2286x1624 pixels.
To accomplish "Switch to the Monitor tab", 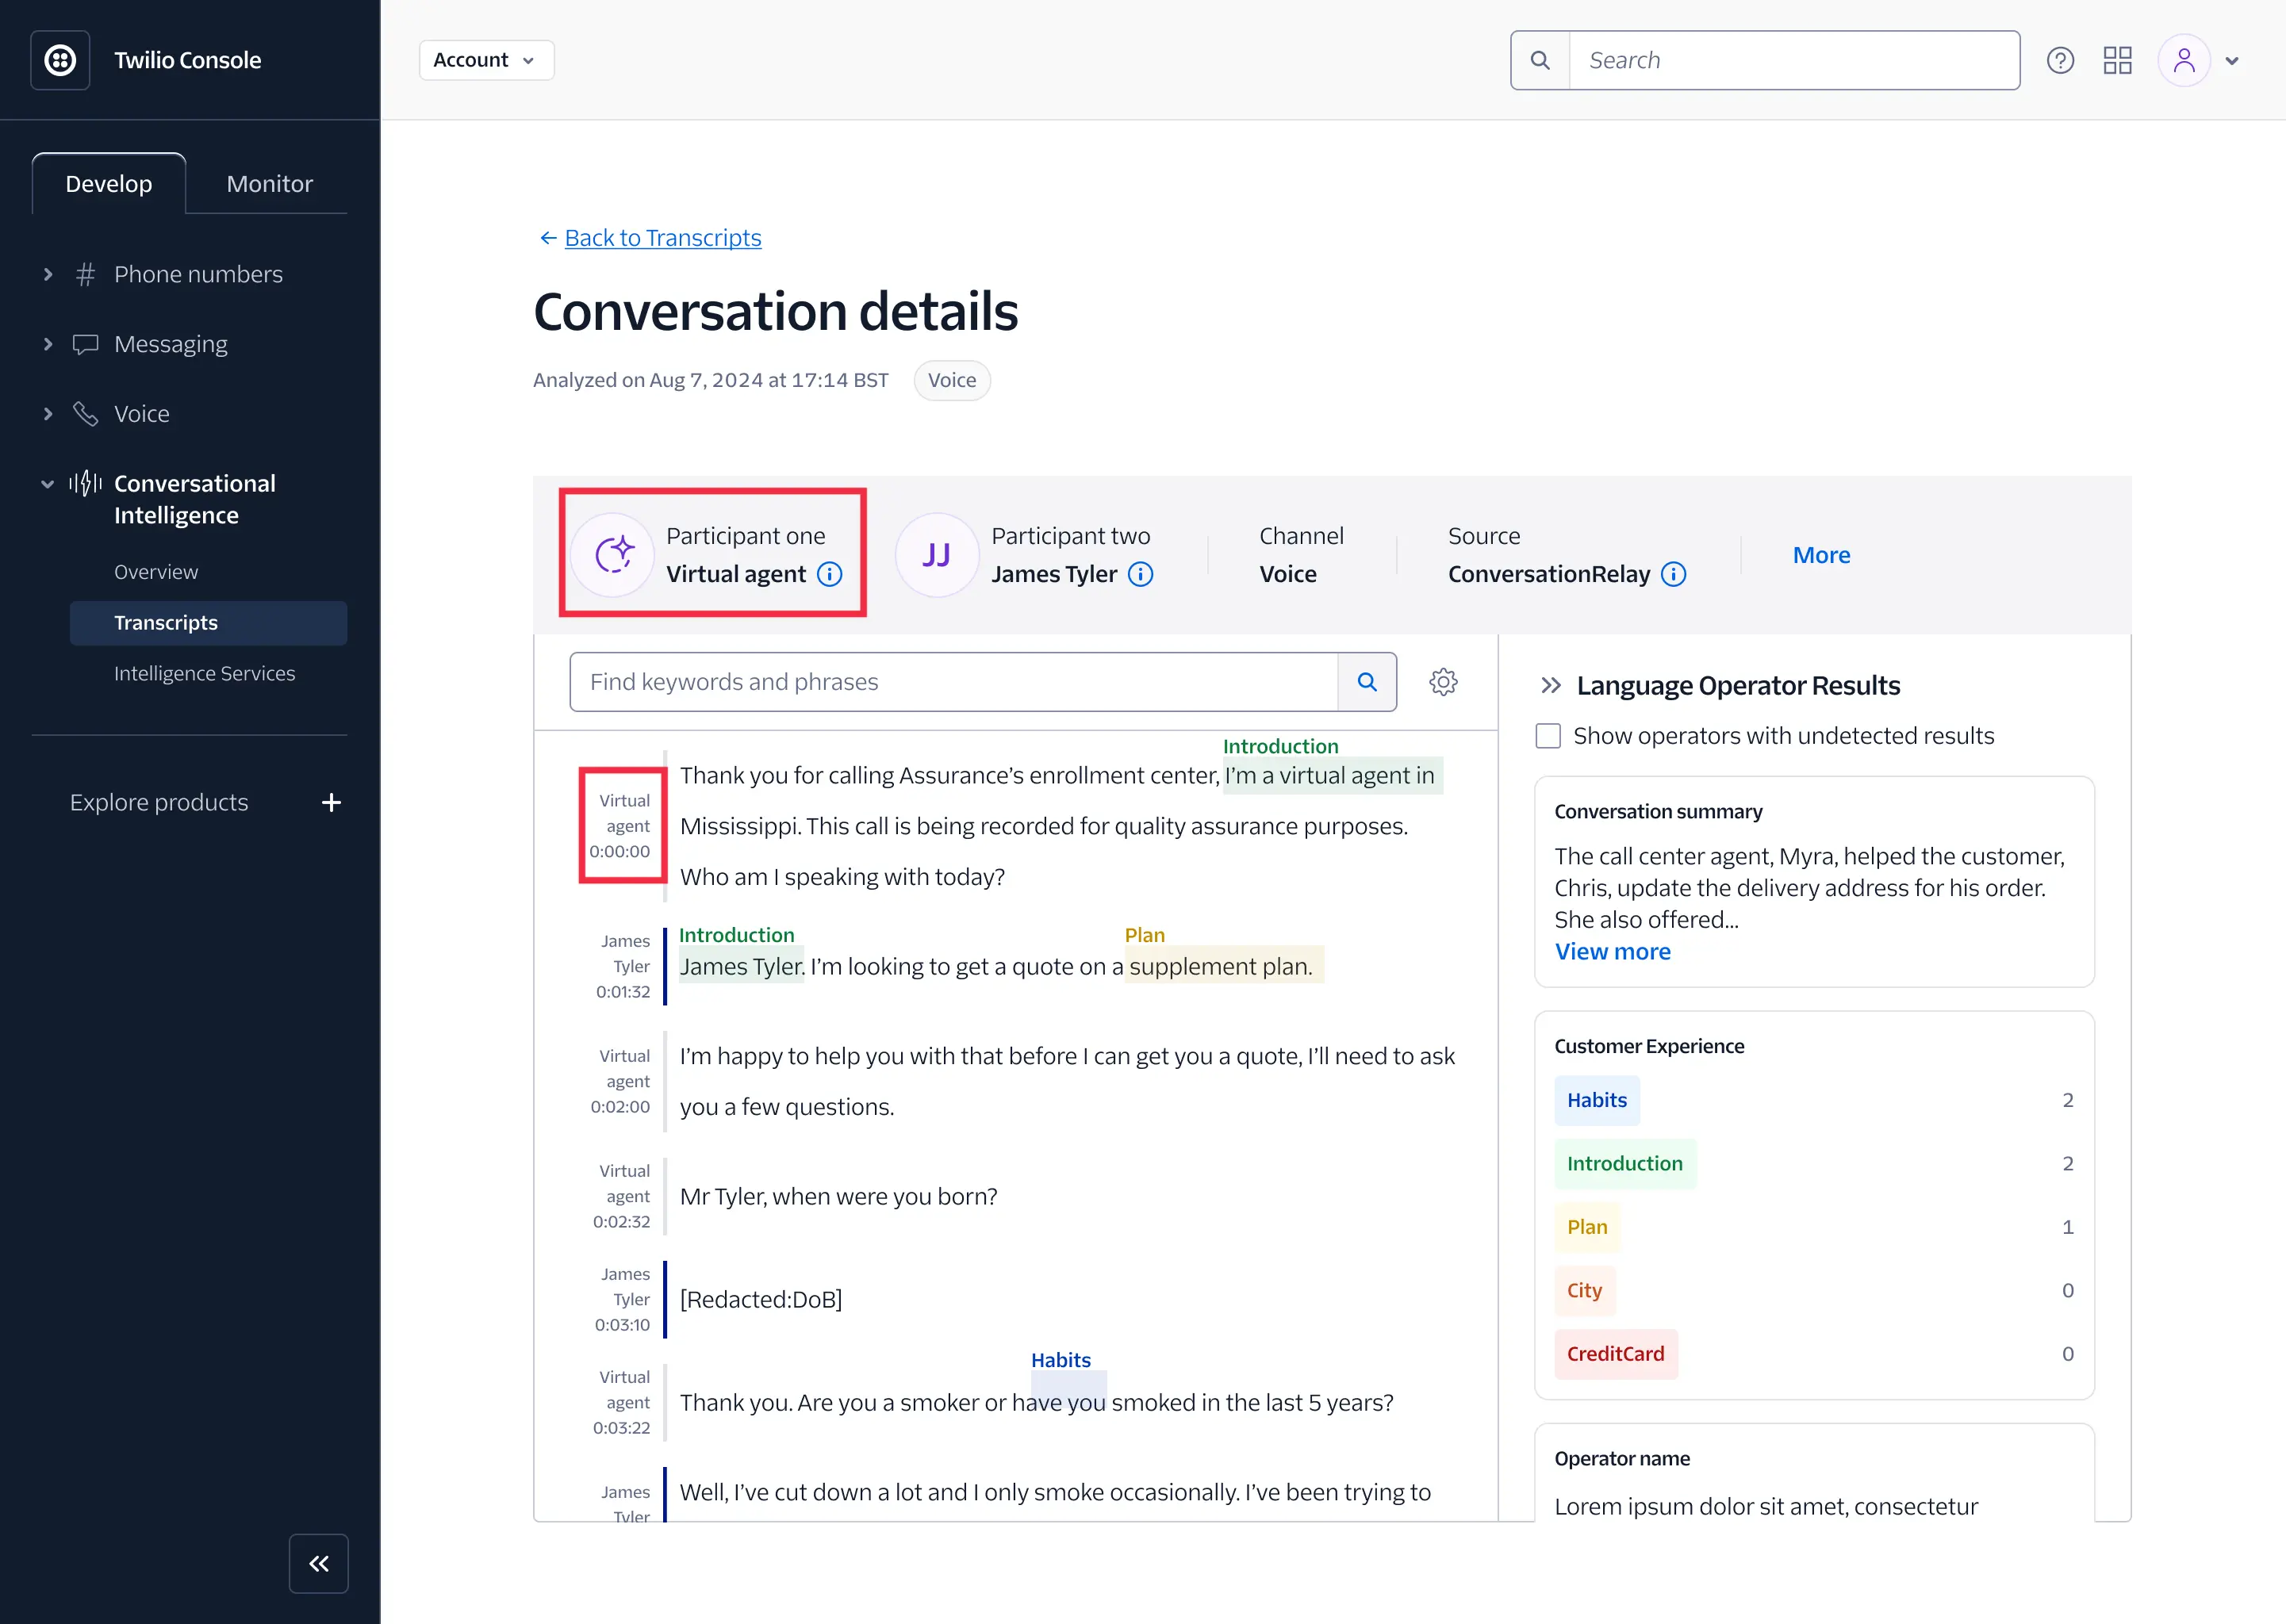I will point(269,184).
